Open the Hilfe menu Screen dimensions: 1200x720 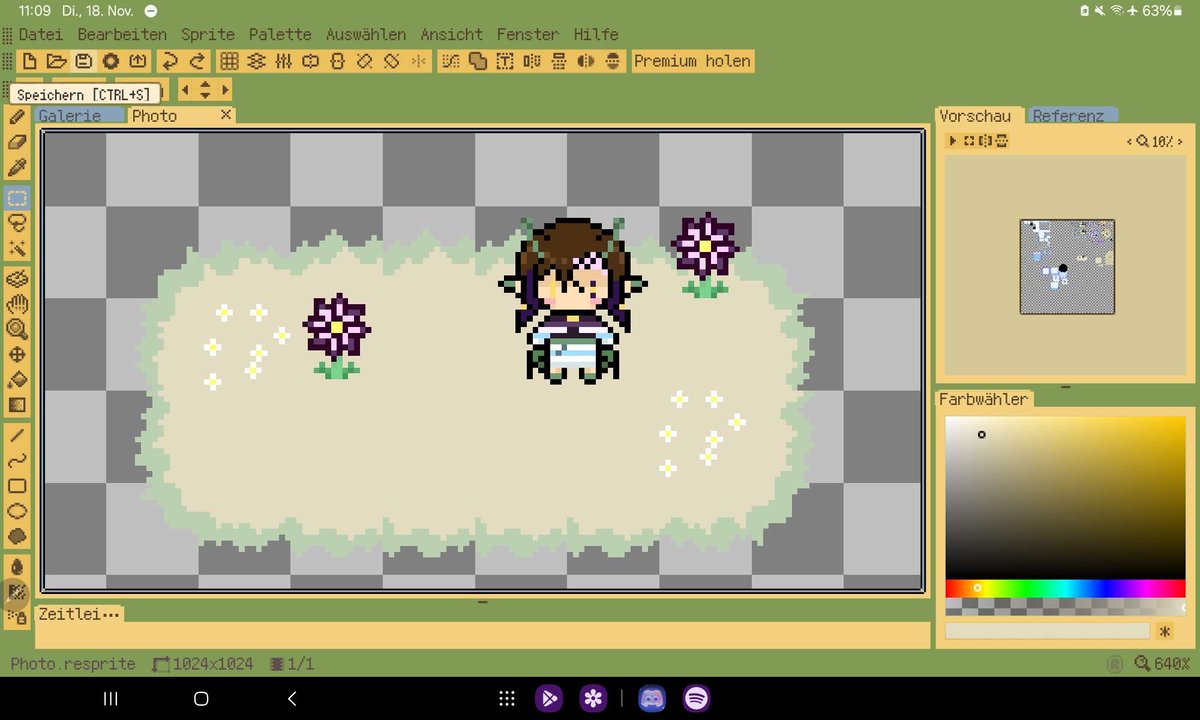(x=596, y=34)
